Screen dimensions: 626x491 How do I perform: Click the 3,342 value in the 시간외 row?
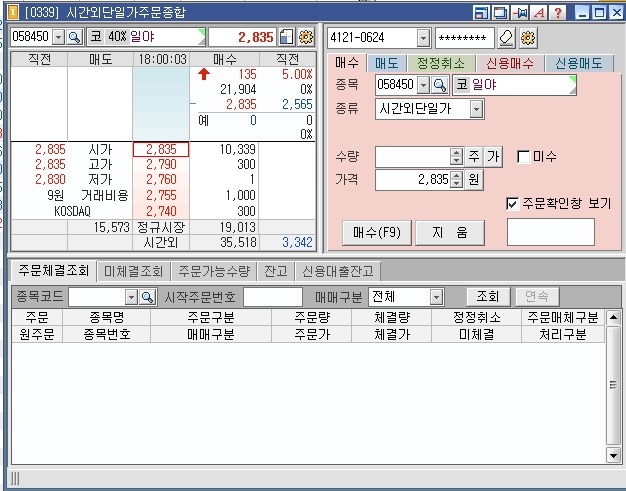297,242
